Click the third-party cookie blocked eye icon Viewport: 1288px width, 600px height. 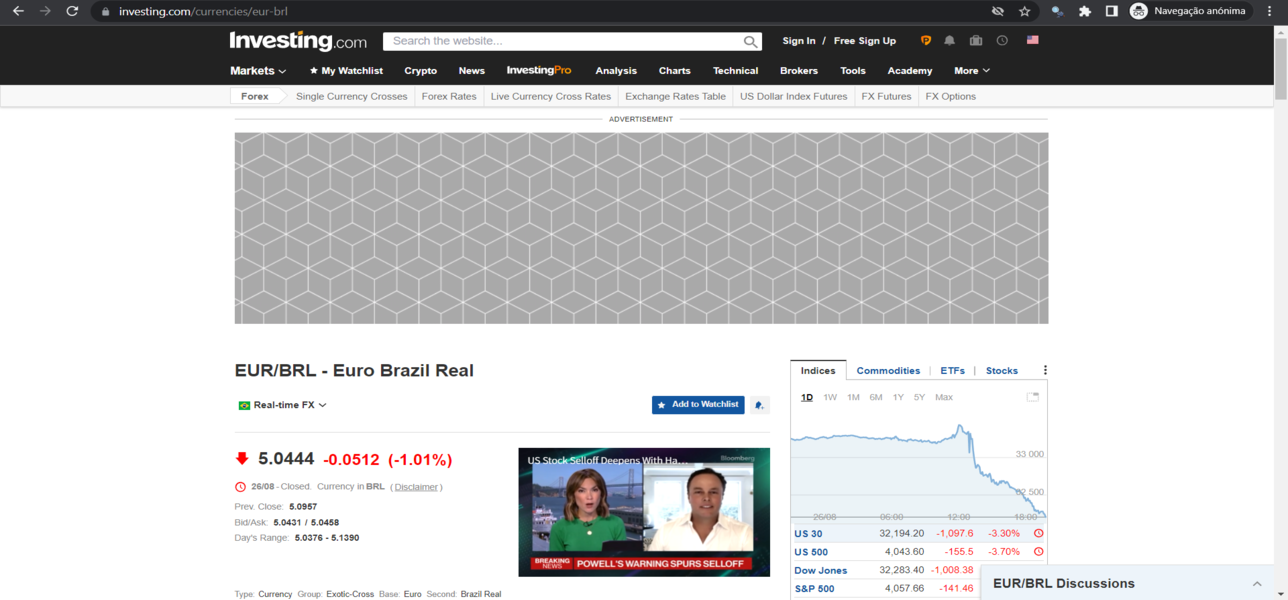(997, 11)
